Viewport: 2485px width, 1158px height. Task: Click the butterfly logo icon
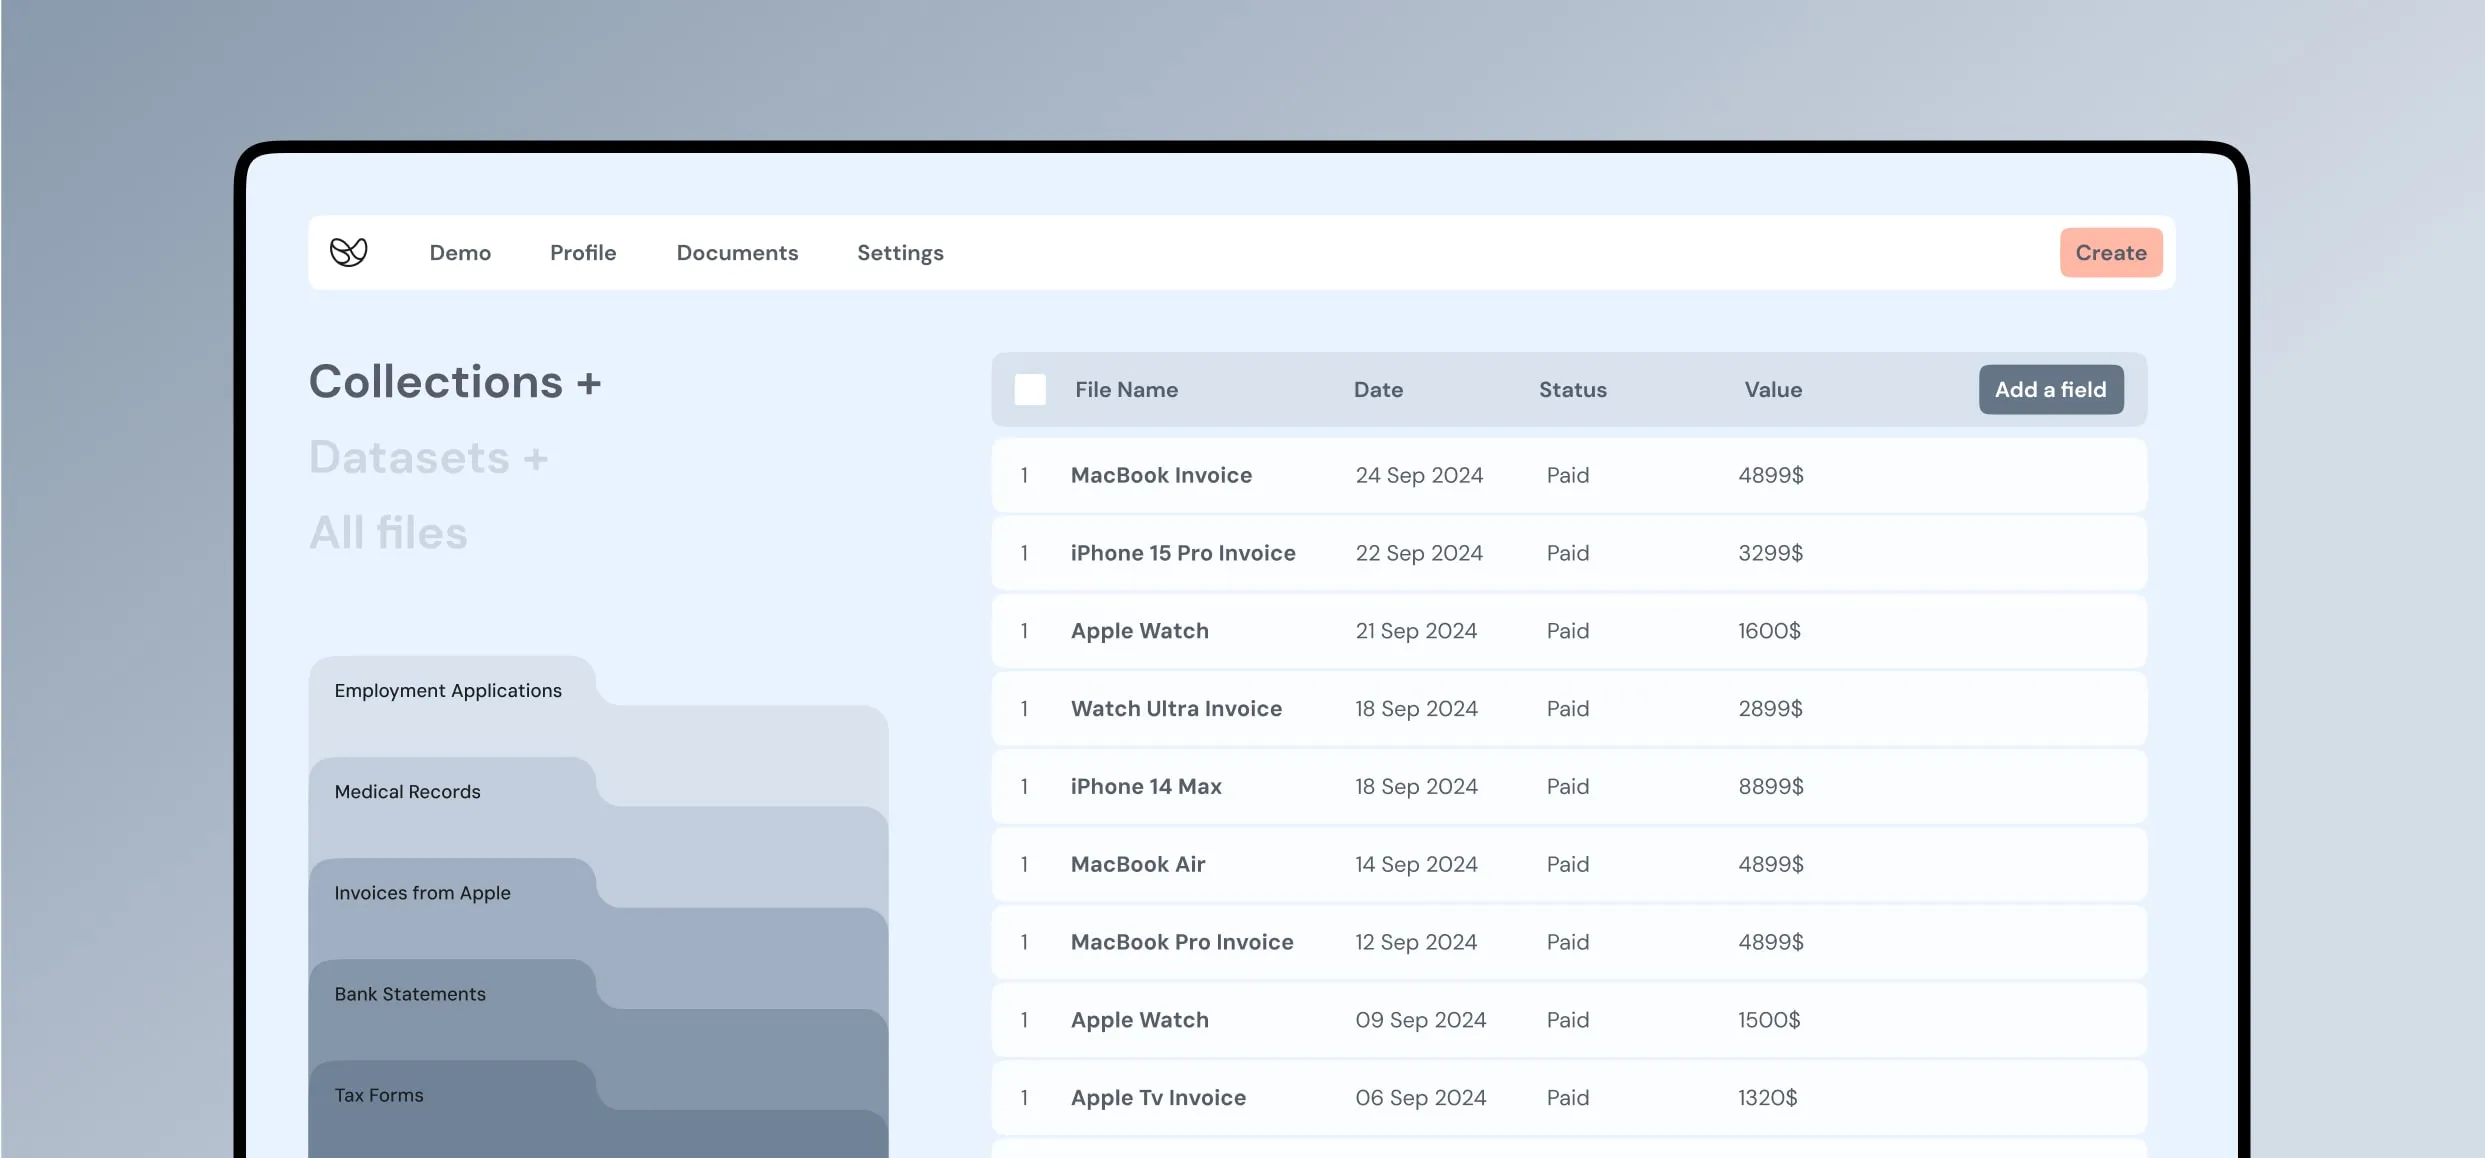(x=348, y=252)
